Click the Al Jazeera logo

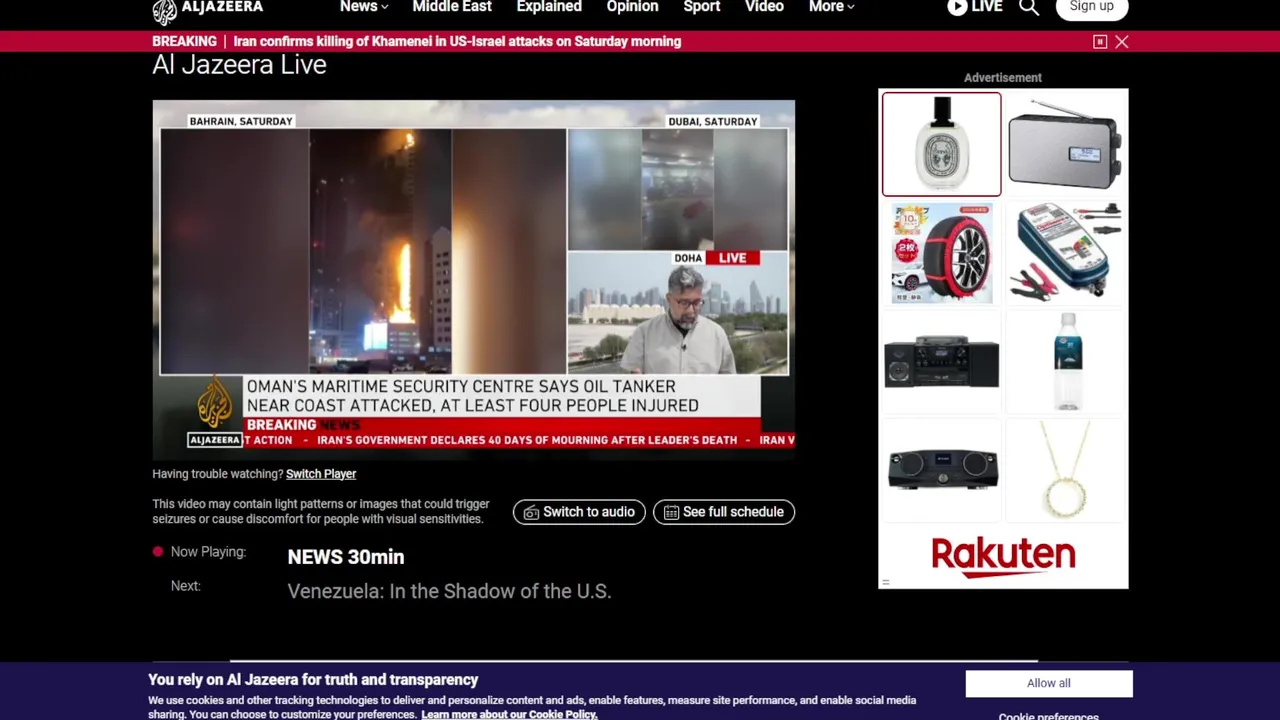click(208, 10)
